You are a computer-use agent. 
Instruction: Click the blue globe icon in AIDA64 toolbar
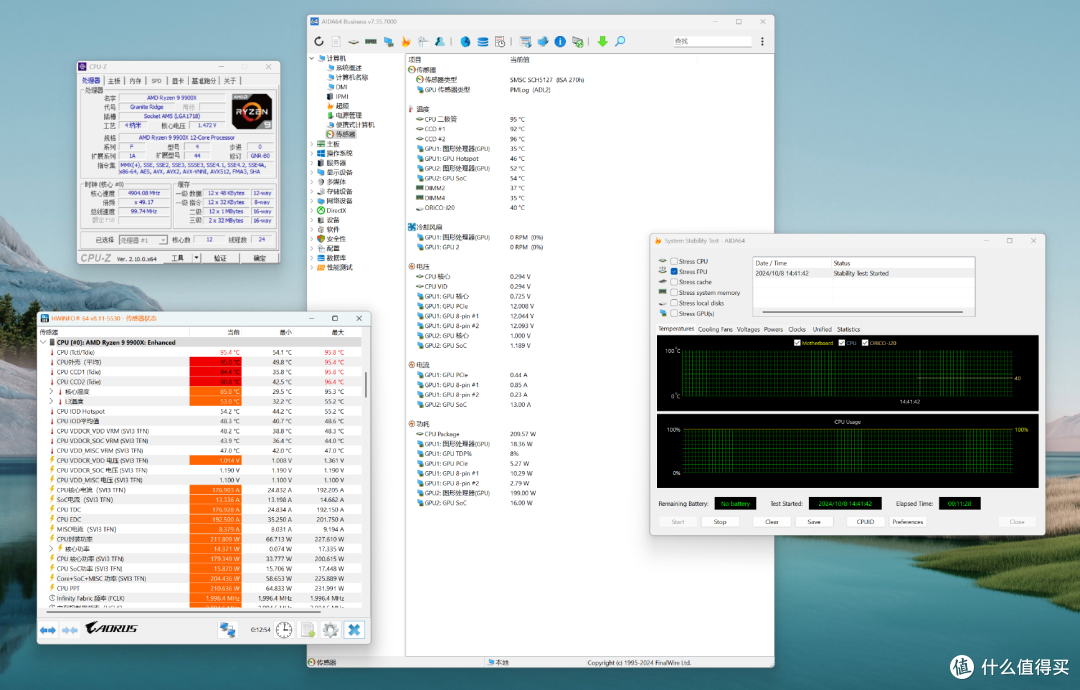click(x=466, y=41)
